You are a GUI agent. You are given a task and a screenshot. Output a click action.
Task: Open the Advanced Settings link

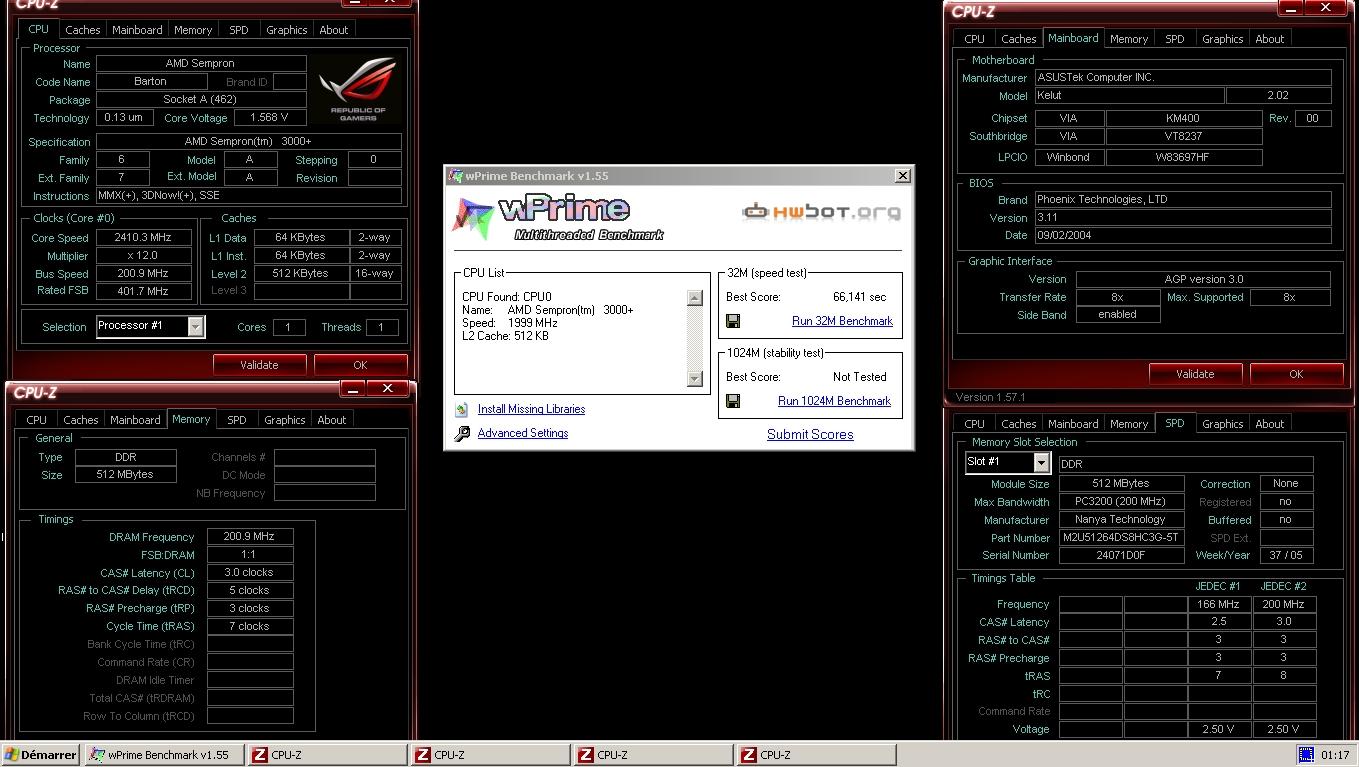523,433
